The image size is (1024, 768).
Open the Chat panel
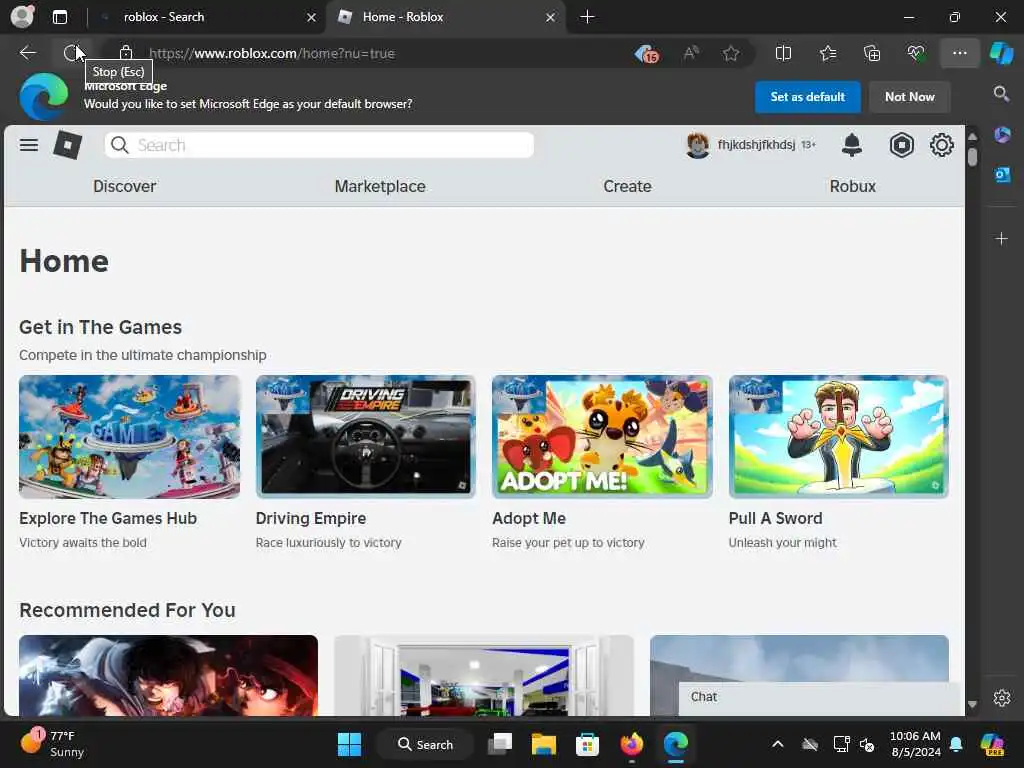coord(819,697)
